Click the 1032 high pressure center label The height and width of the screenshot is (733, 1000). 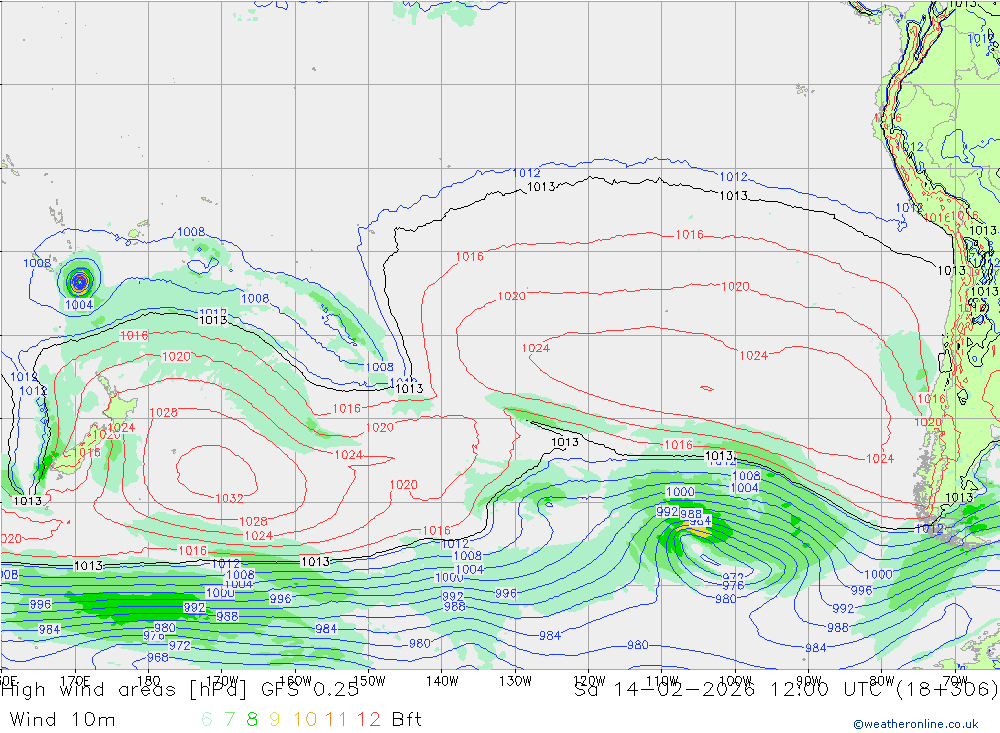click(x=230, y=498)
